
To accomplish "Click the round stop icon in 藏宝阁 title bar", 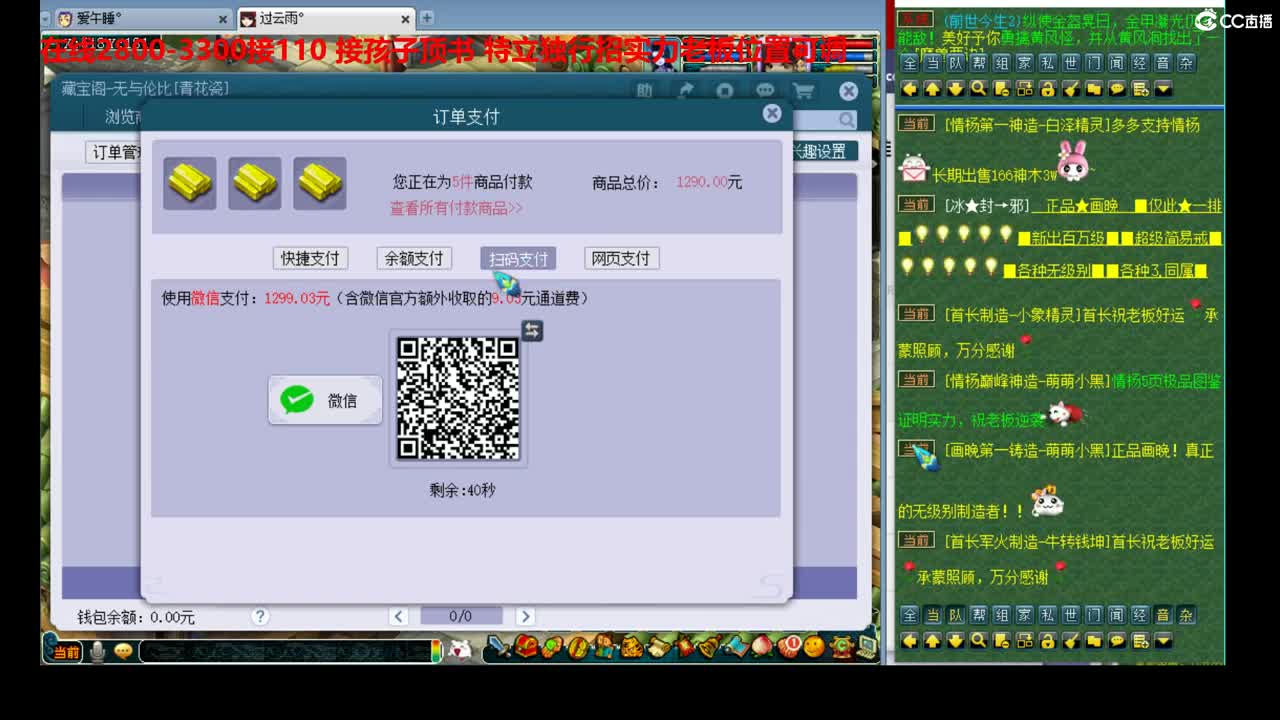I will point(725,91).
